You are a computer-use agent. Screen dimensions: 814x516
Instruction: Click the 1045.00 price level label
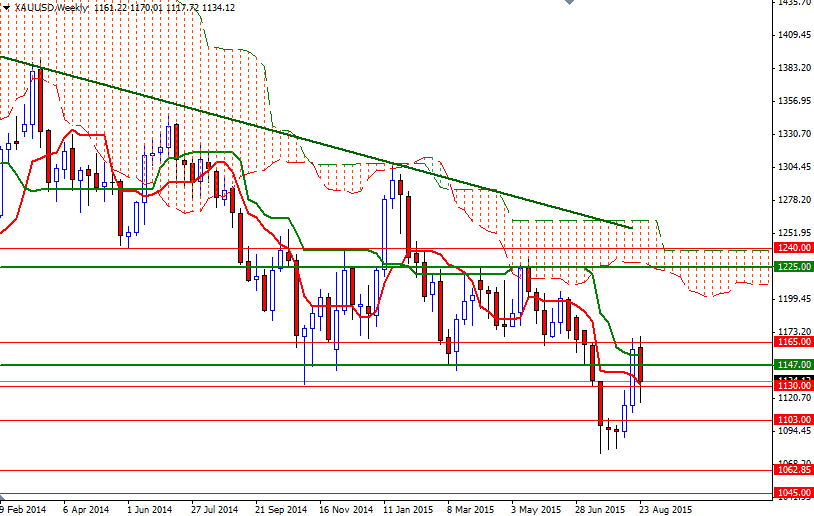tap(793, 492)
